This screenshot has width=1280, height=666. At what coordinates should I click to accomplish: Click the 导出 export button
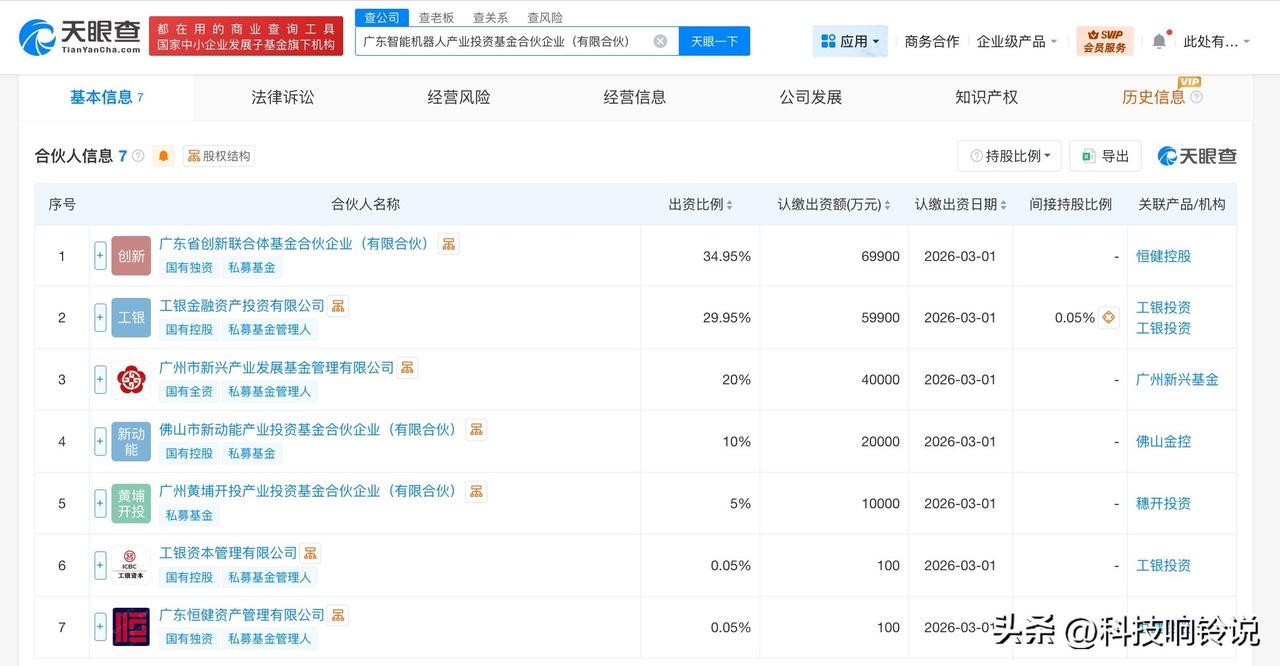pyautogui.click(x=1105, y=156)
